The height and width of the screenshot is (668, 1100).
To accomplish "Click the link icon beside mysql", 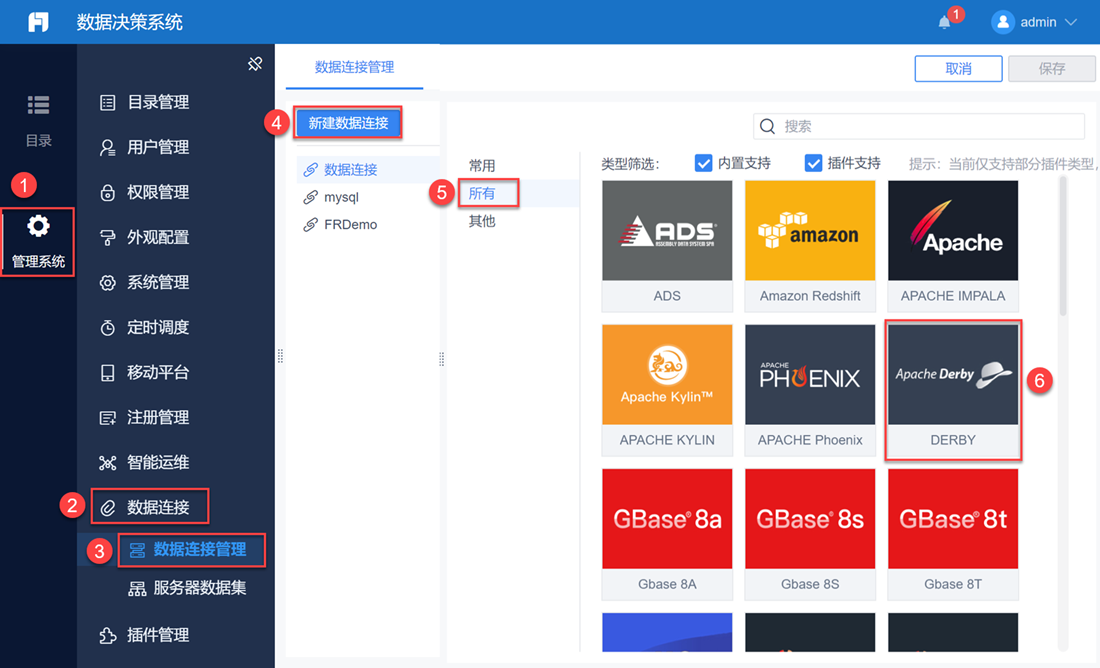I will (x=310, y=197).
